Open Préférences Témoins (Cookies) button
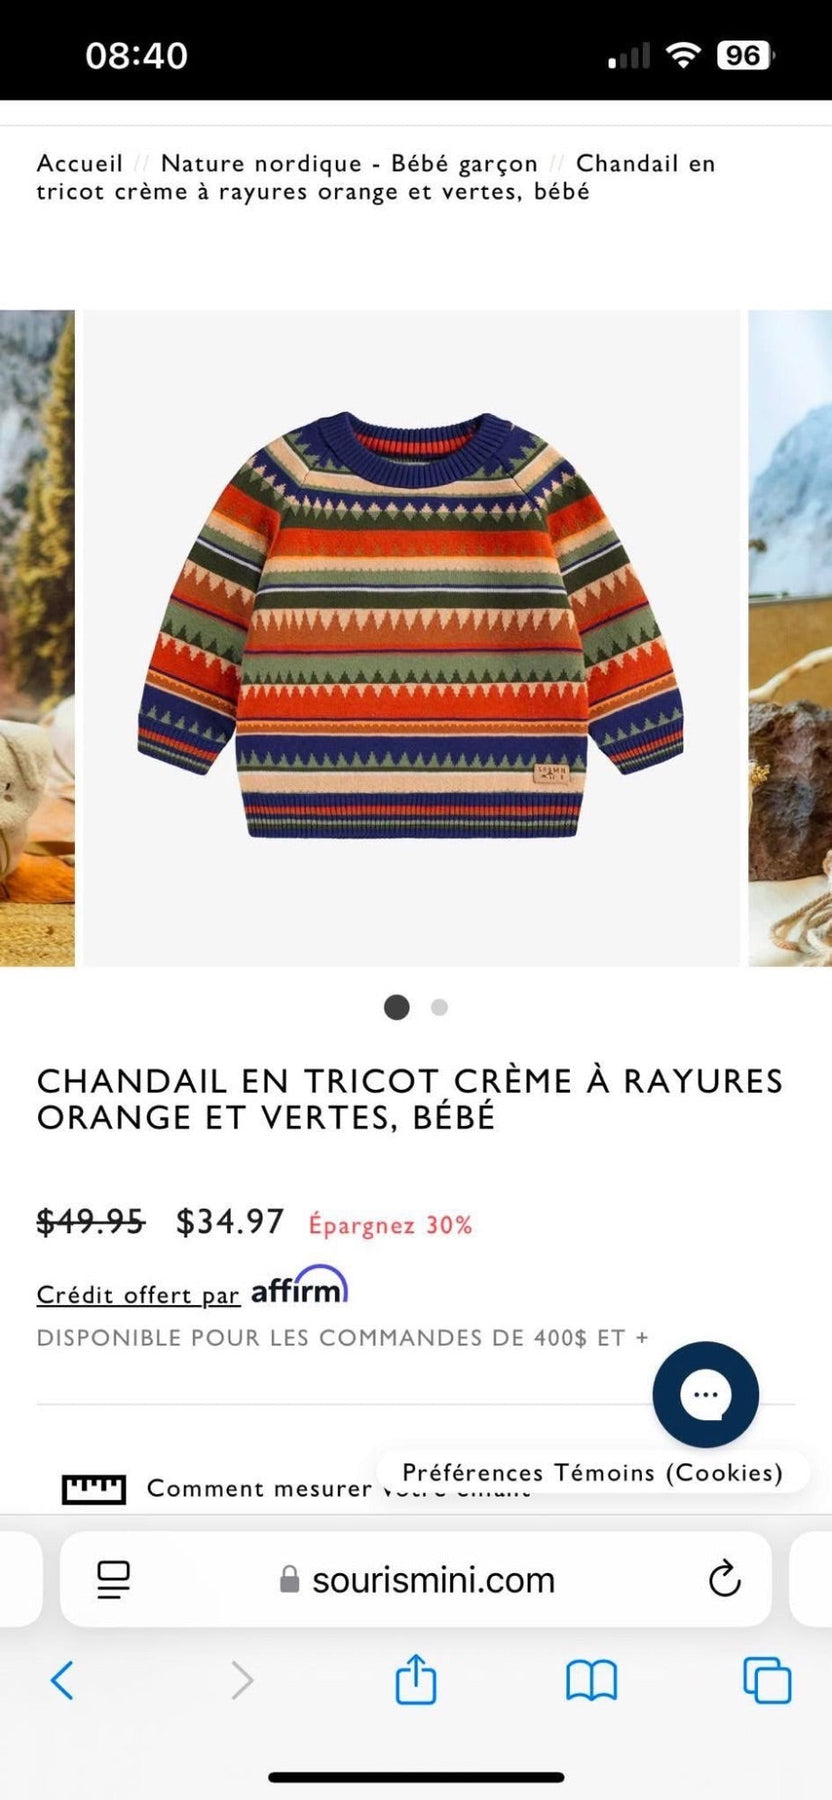 tap(592, 1472)
